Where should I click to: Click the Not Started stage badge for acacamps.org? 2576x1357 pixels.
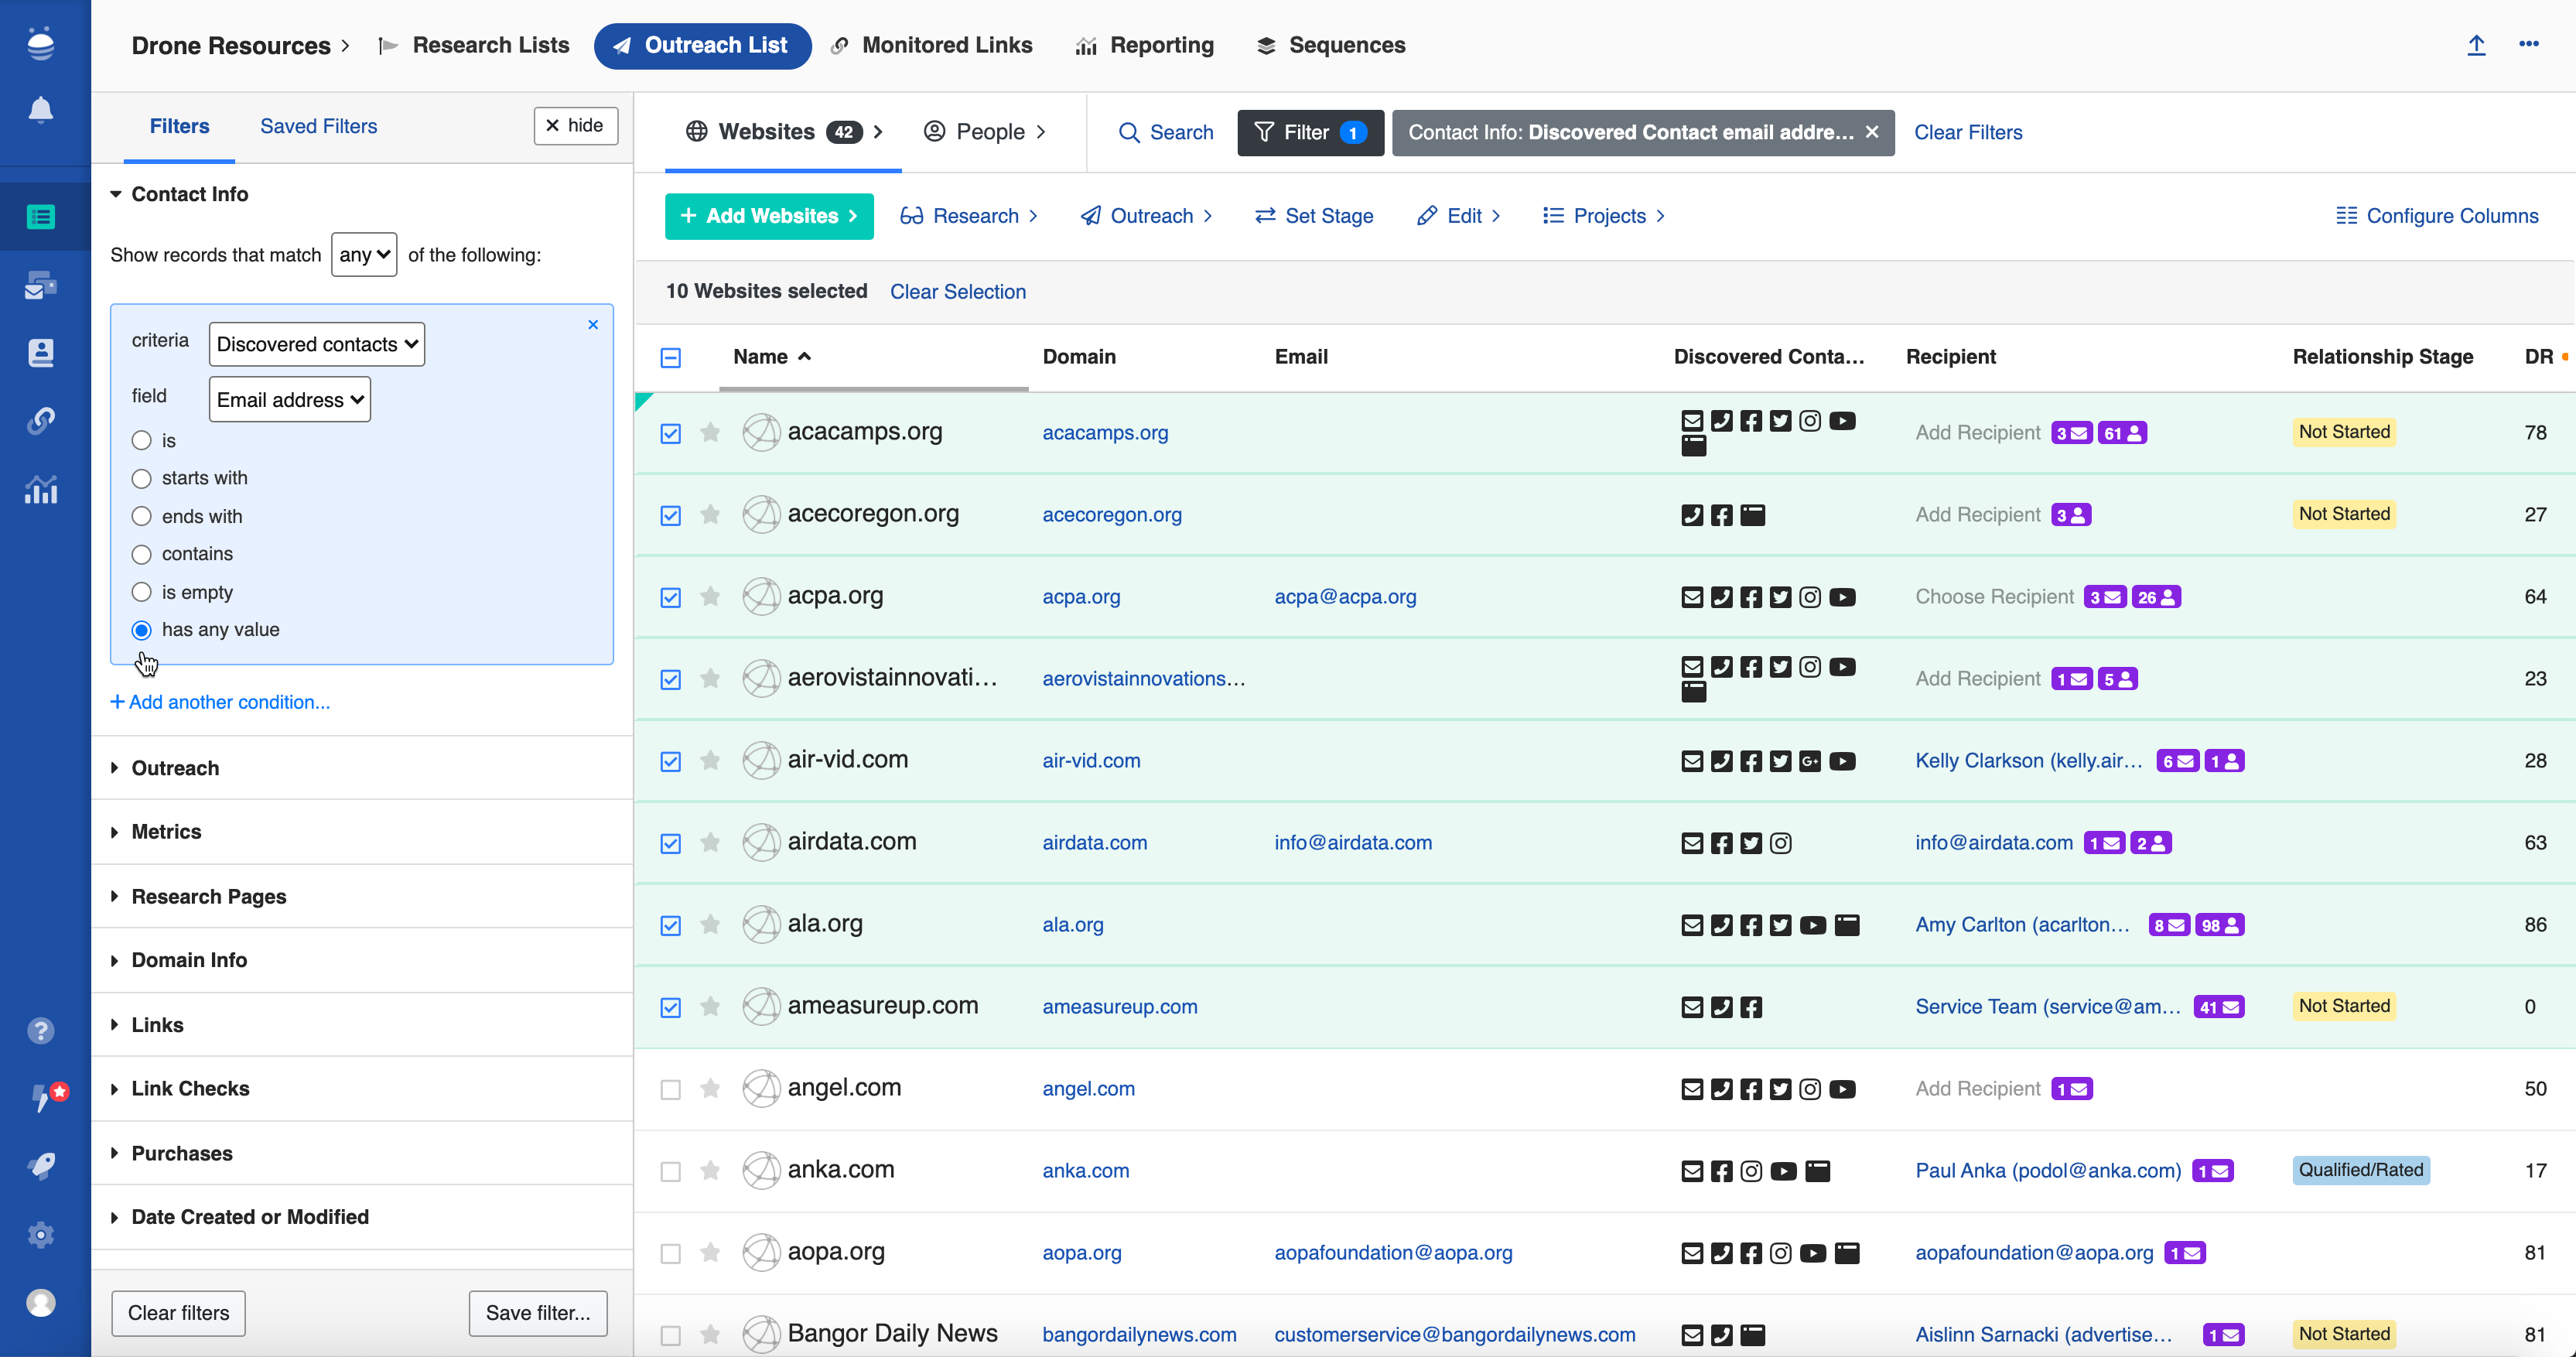(2343, 432)
